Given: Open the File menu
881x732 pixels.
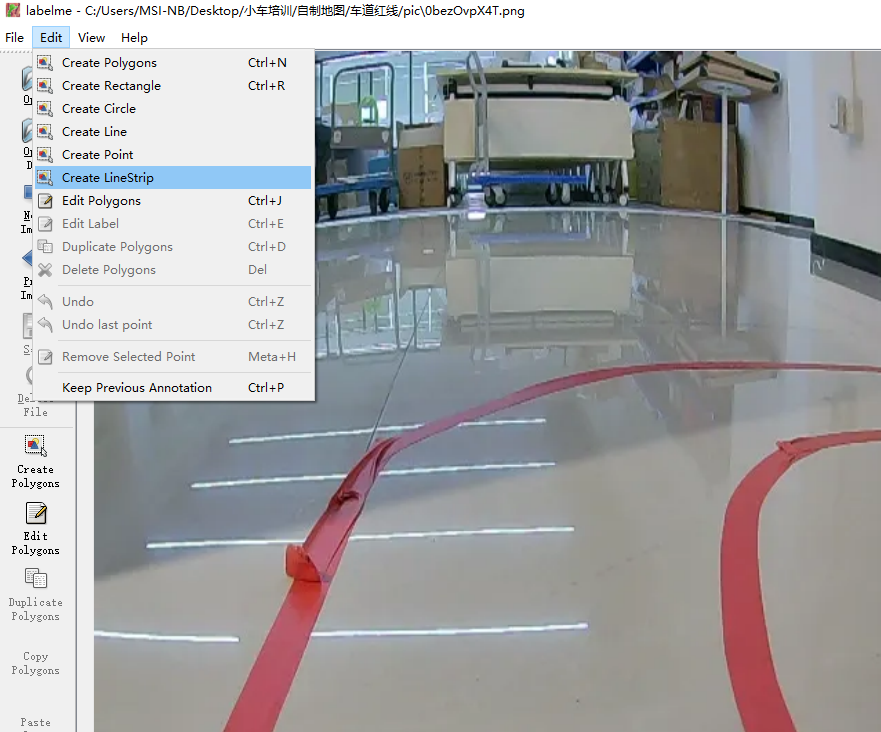Looking at the screenshot, I should click(x=14, y=38).
